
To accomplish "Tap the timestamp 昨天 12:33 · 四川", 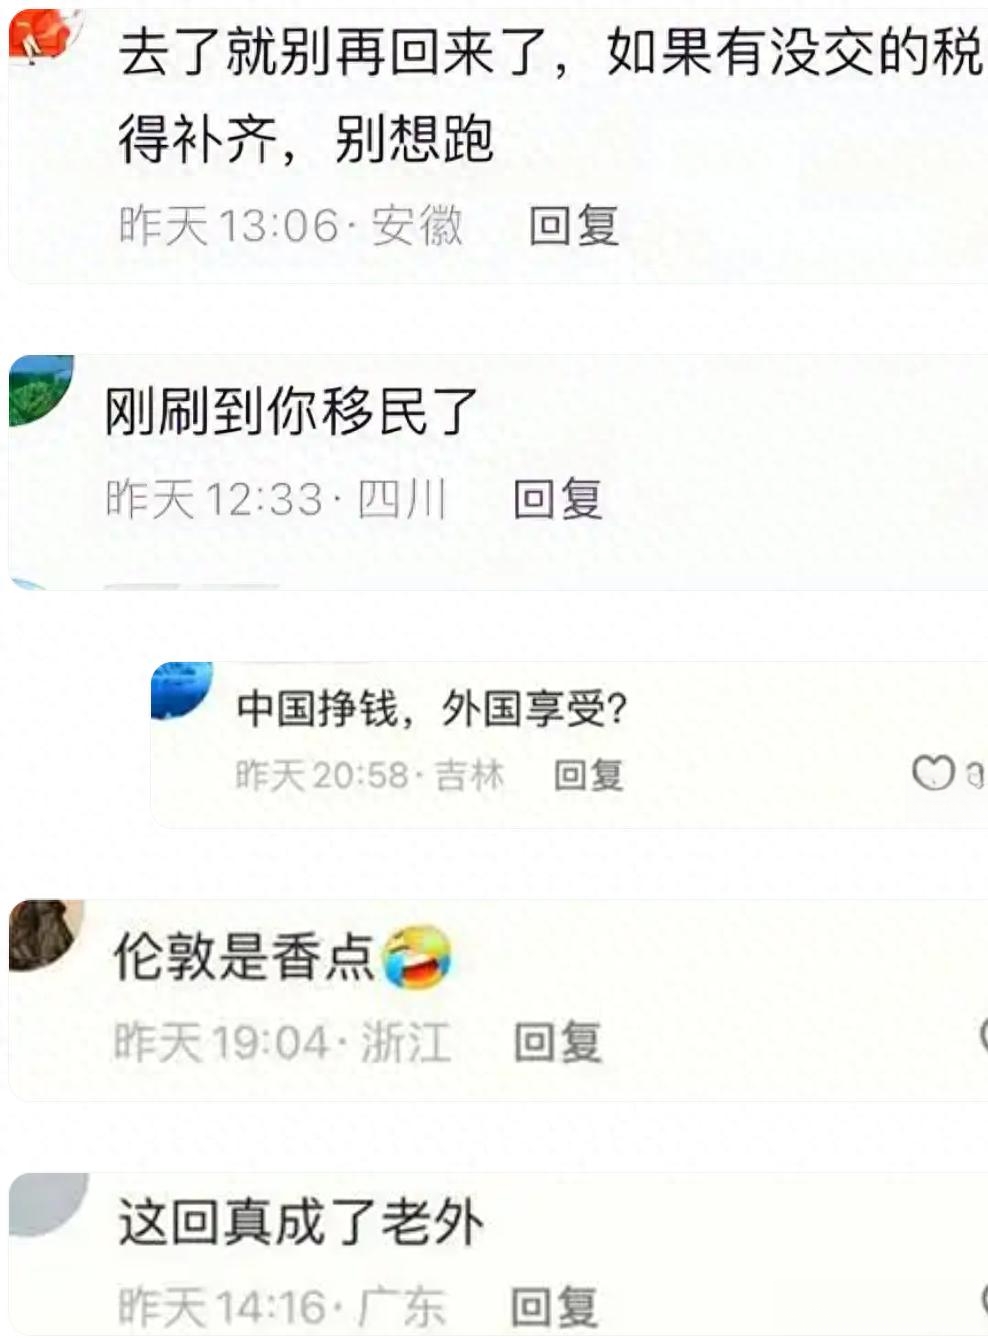I will click(276, 499).
